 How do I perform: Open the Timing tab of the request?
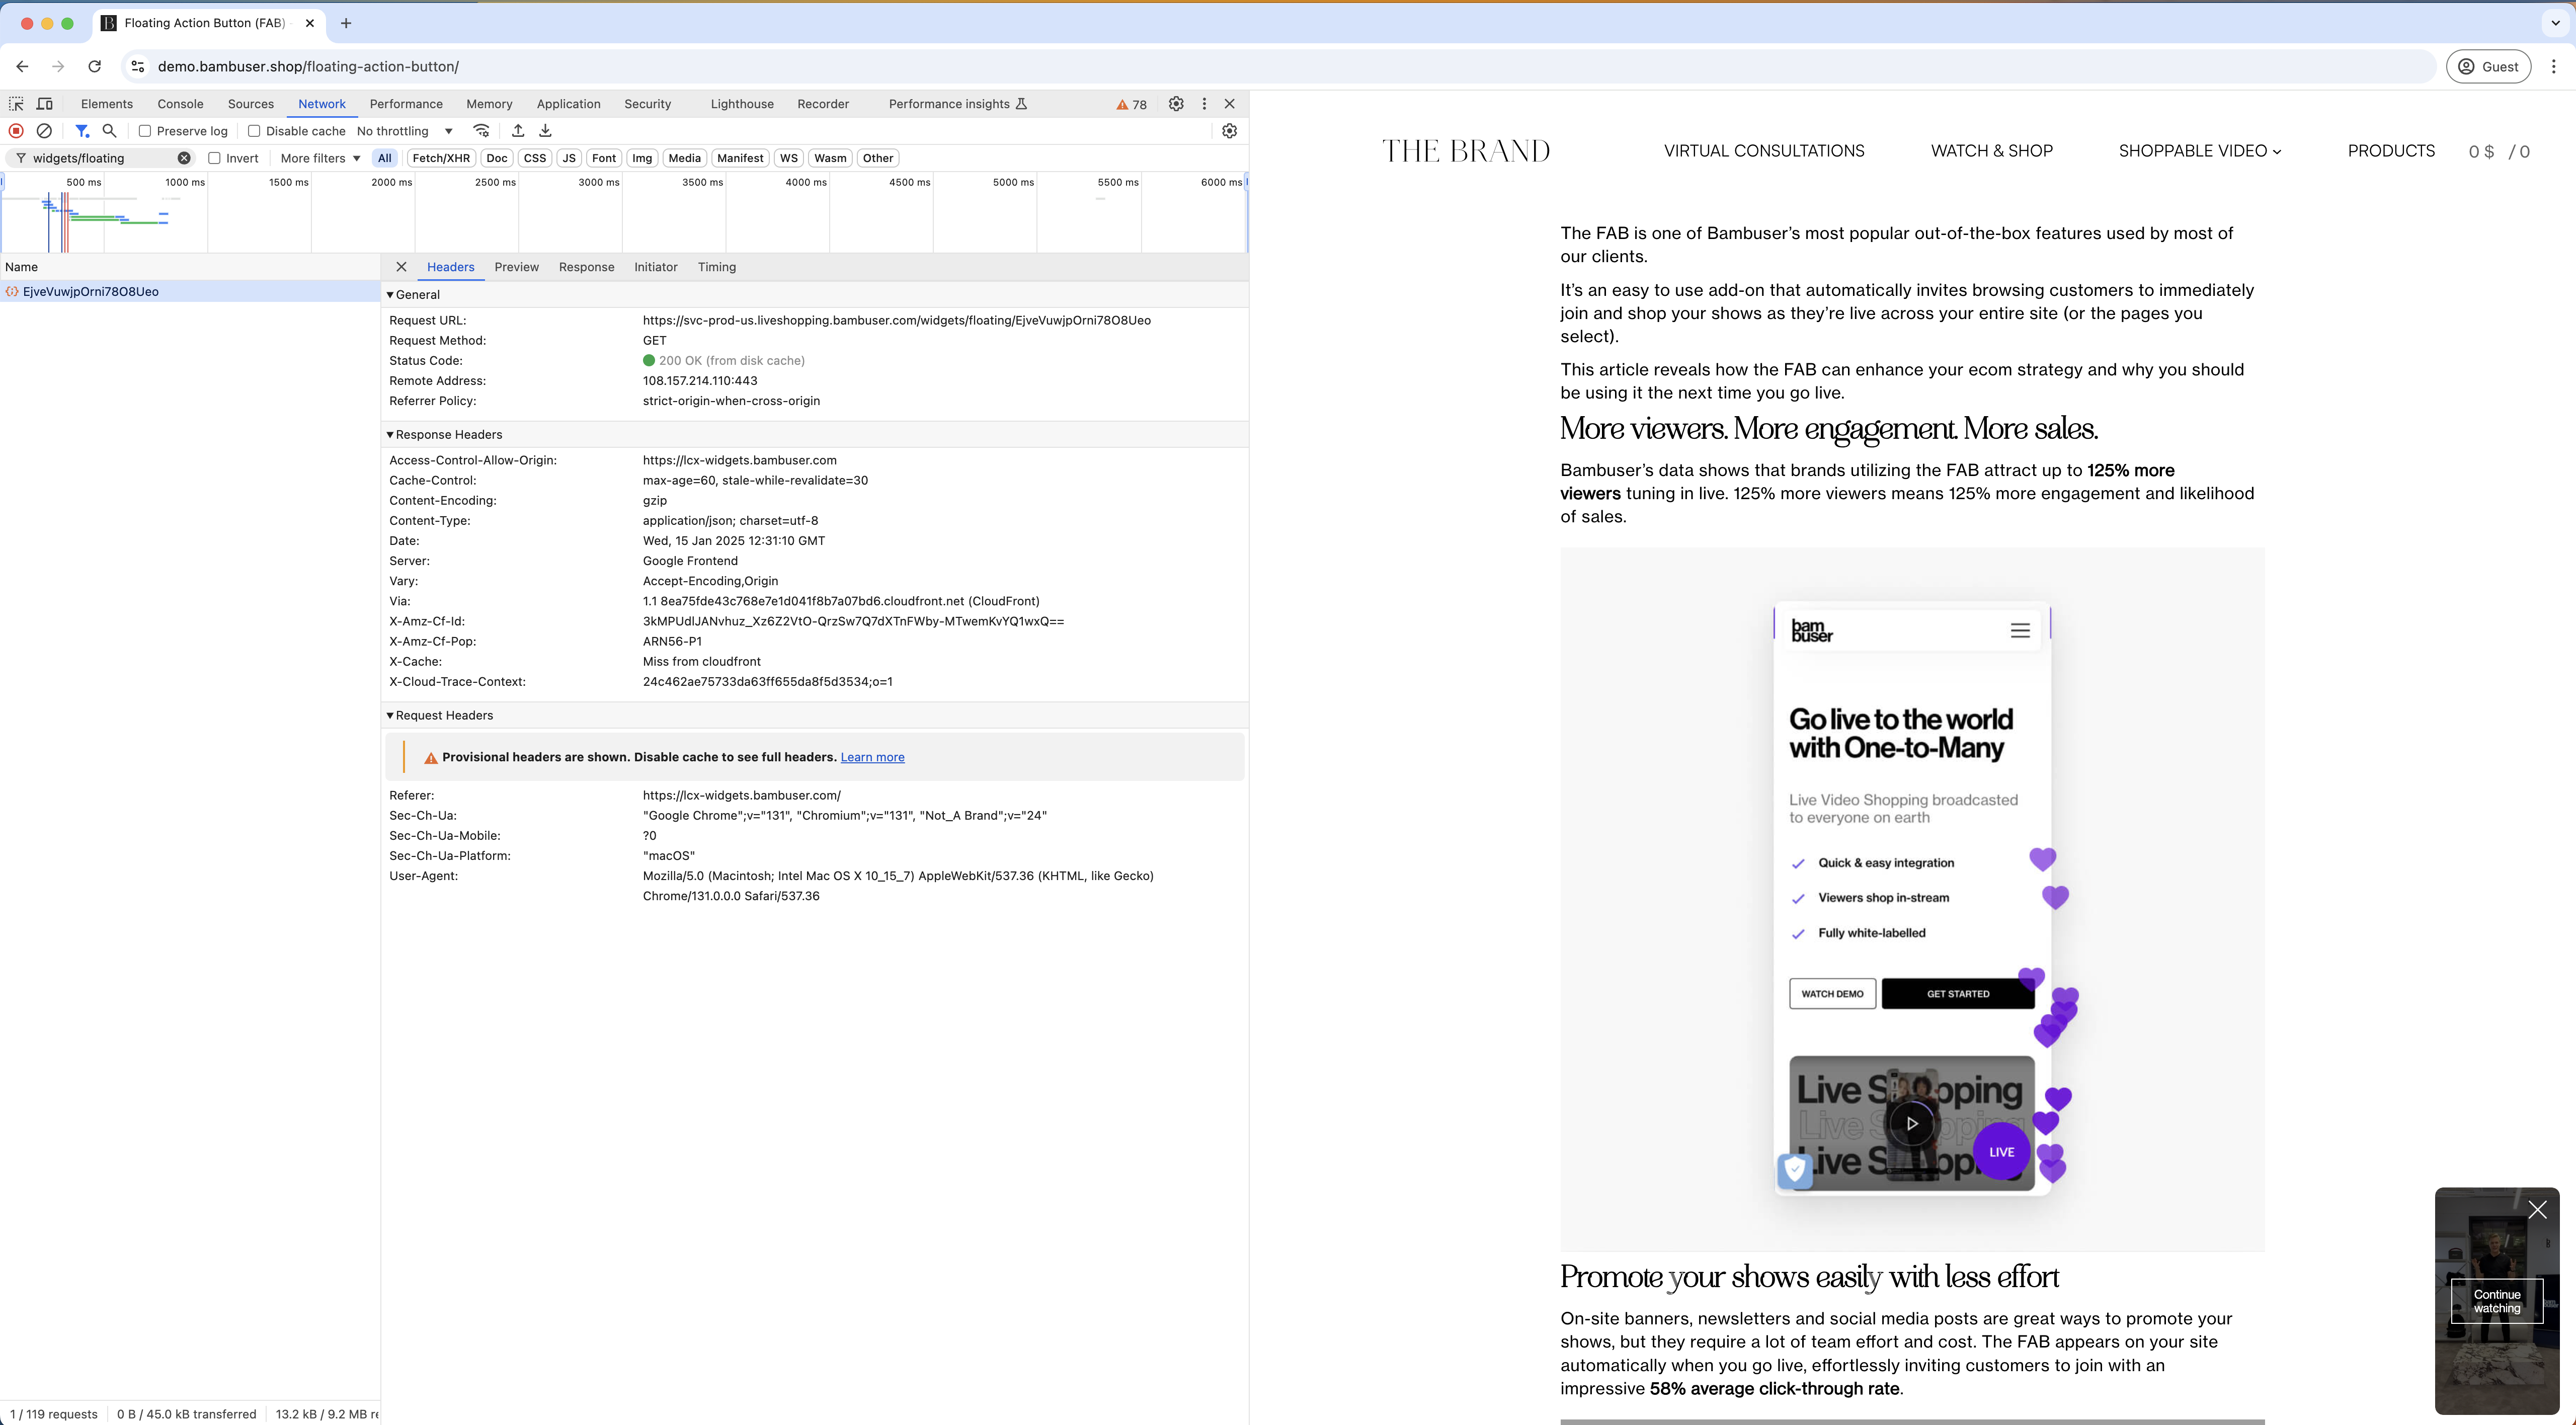pos(717,267)
